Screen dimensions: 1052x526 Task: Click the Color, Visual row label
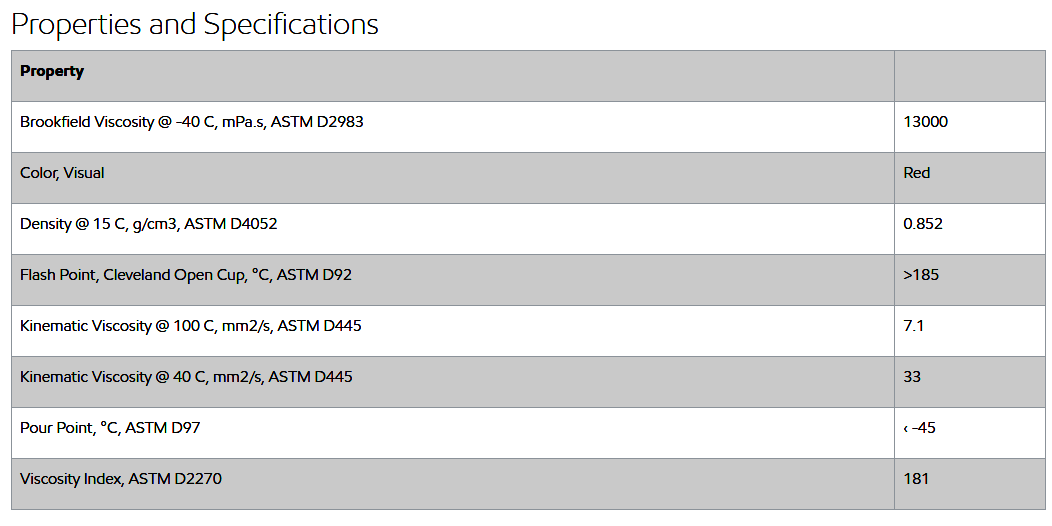[x=62, y=173]
